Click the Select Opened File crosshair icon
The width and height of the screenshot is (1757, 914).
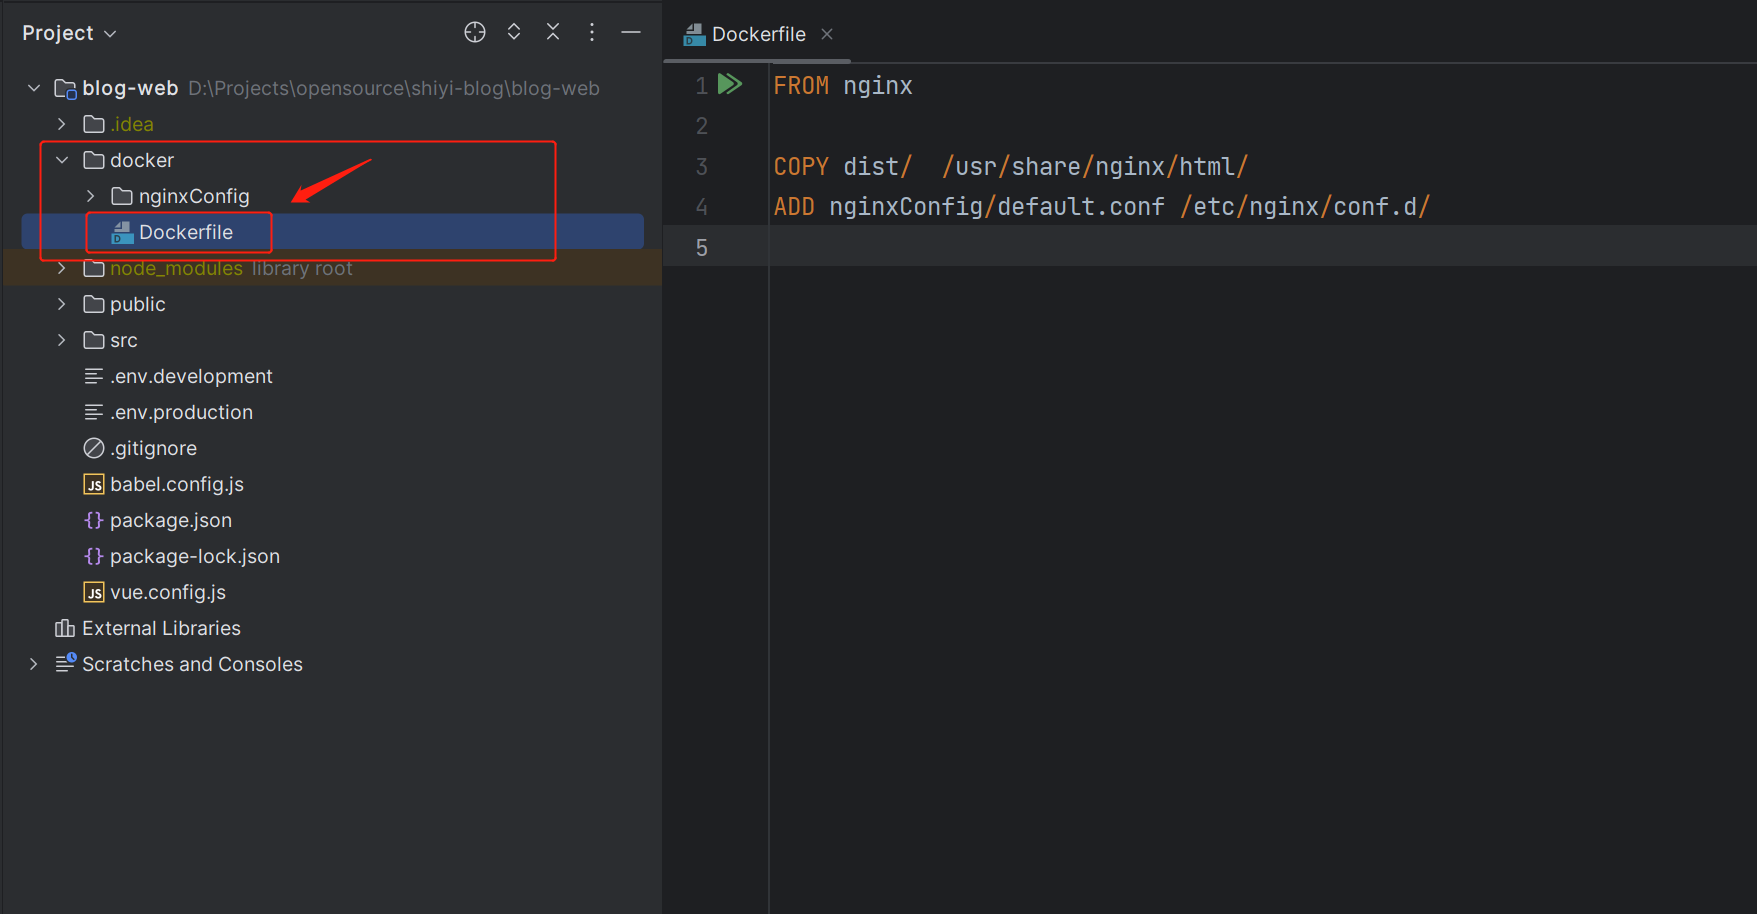point(475,32)
